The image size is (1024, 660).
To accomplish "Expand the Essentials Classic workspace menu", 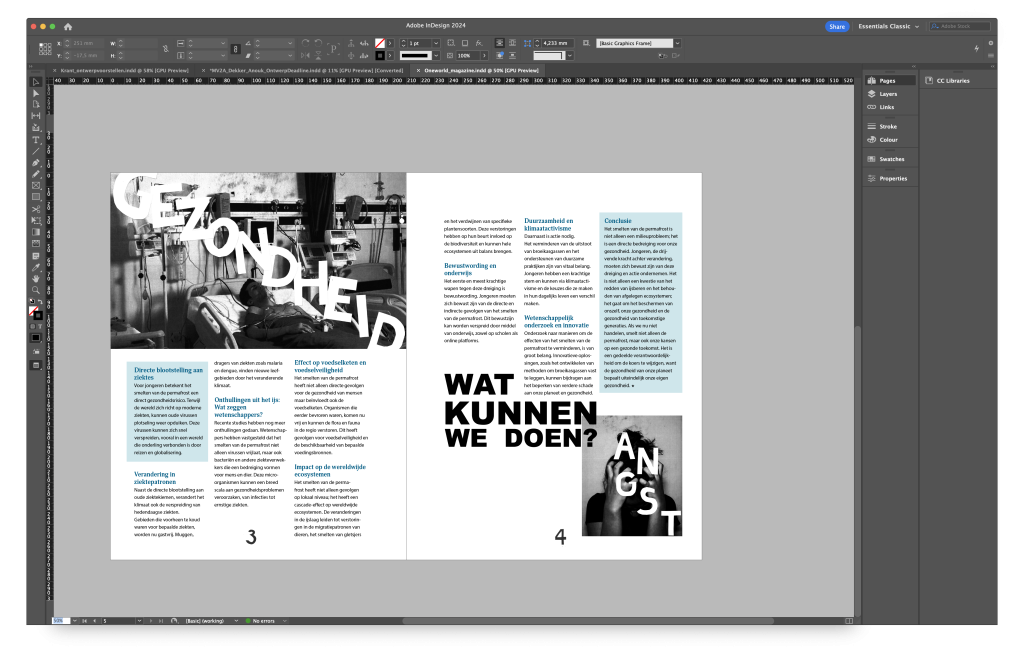I will coord(886,26).
